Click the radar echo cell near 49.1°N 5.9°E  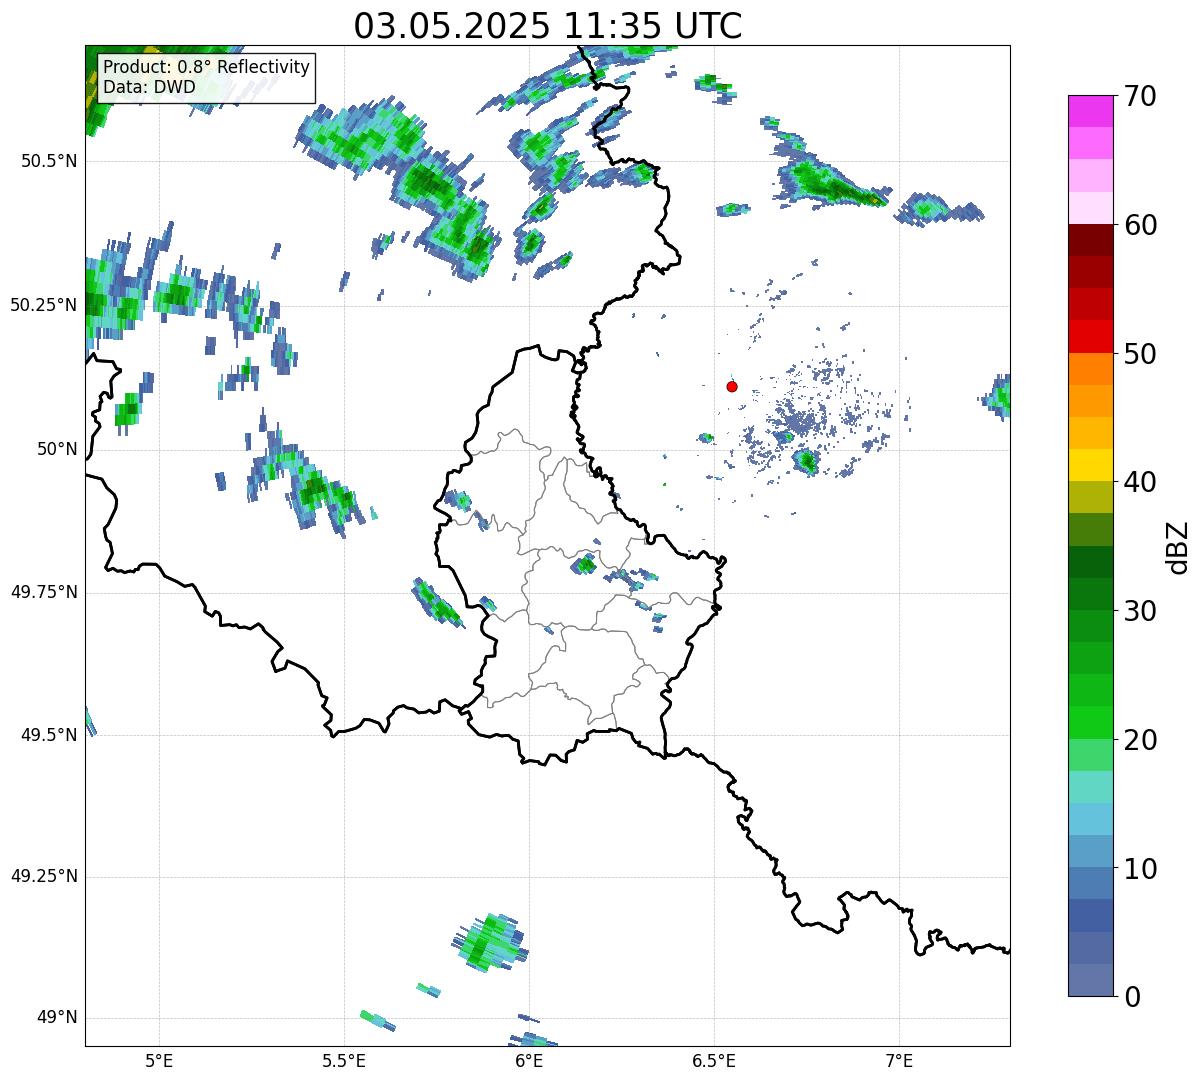(x=488, y=942)
